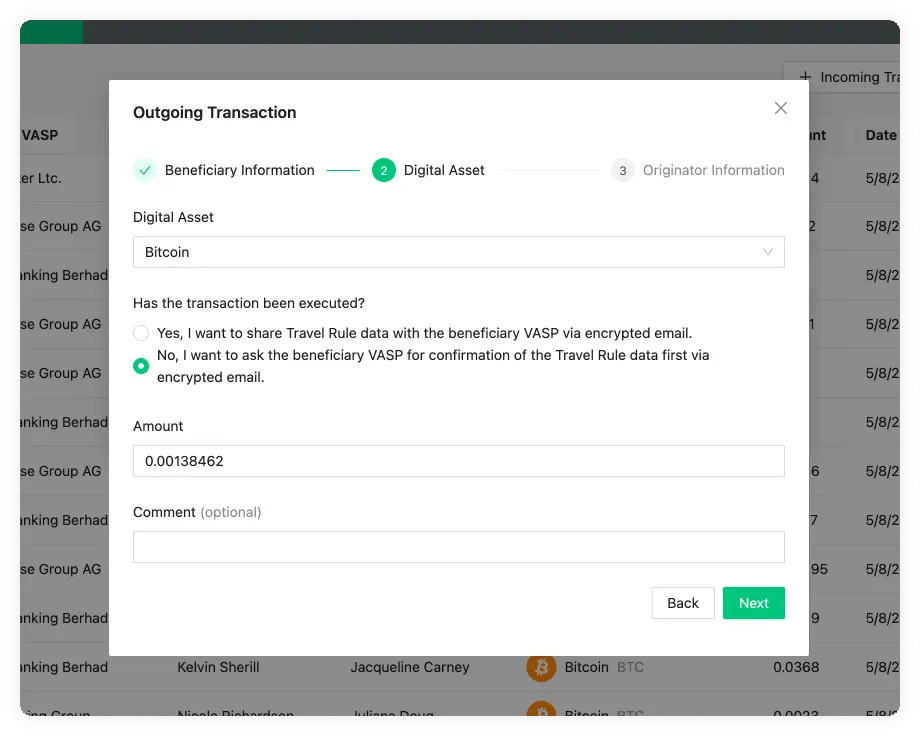The height and width of the screenshot is (736, 920).
Task: Click the green step 2 circle icon
Action: click(x=383, y=170)
